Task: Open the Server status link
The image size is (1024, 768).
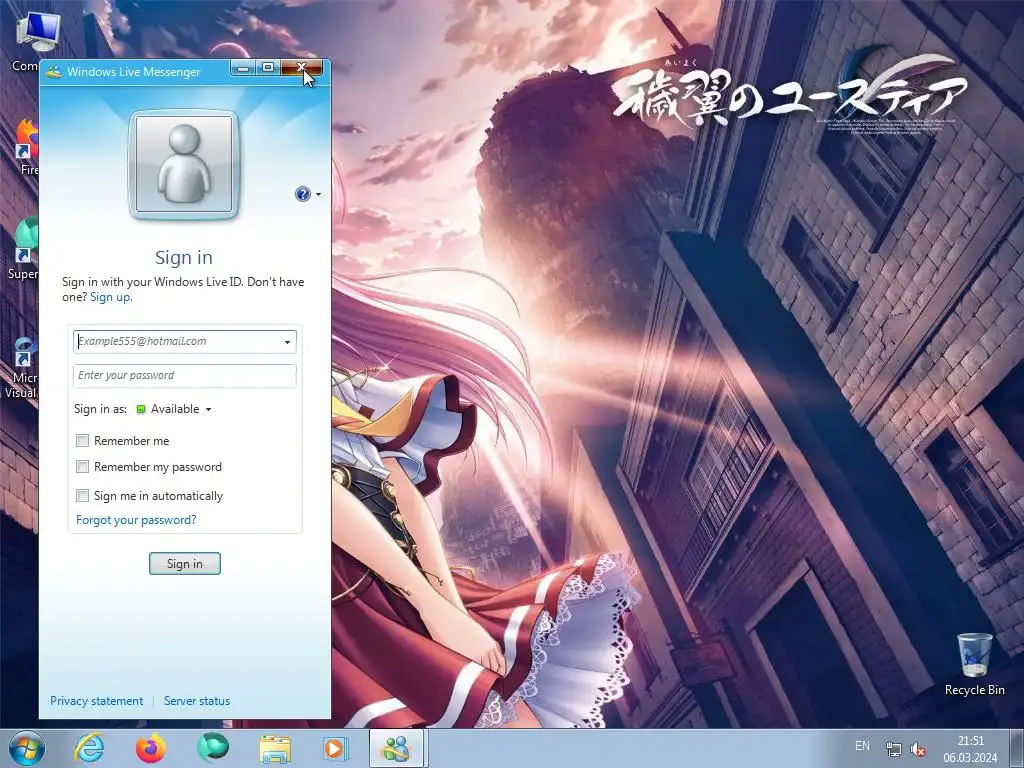Action: pyautogui.click(x=197, y=701)
